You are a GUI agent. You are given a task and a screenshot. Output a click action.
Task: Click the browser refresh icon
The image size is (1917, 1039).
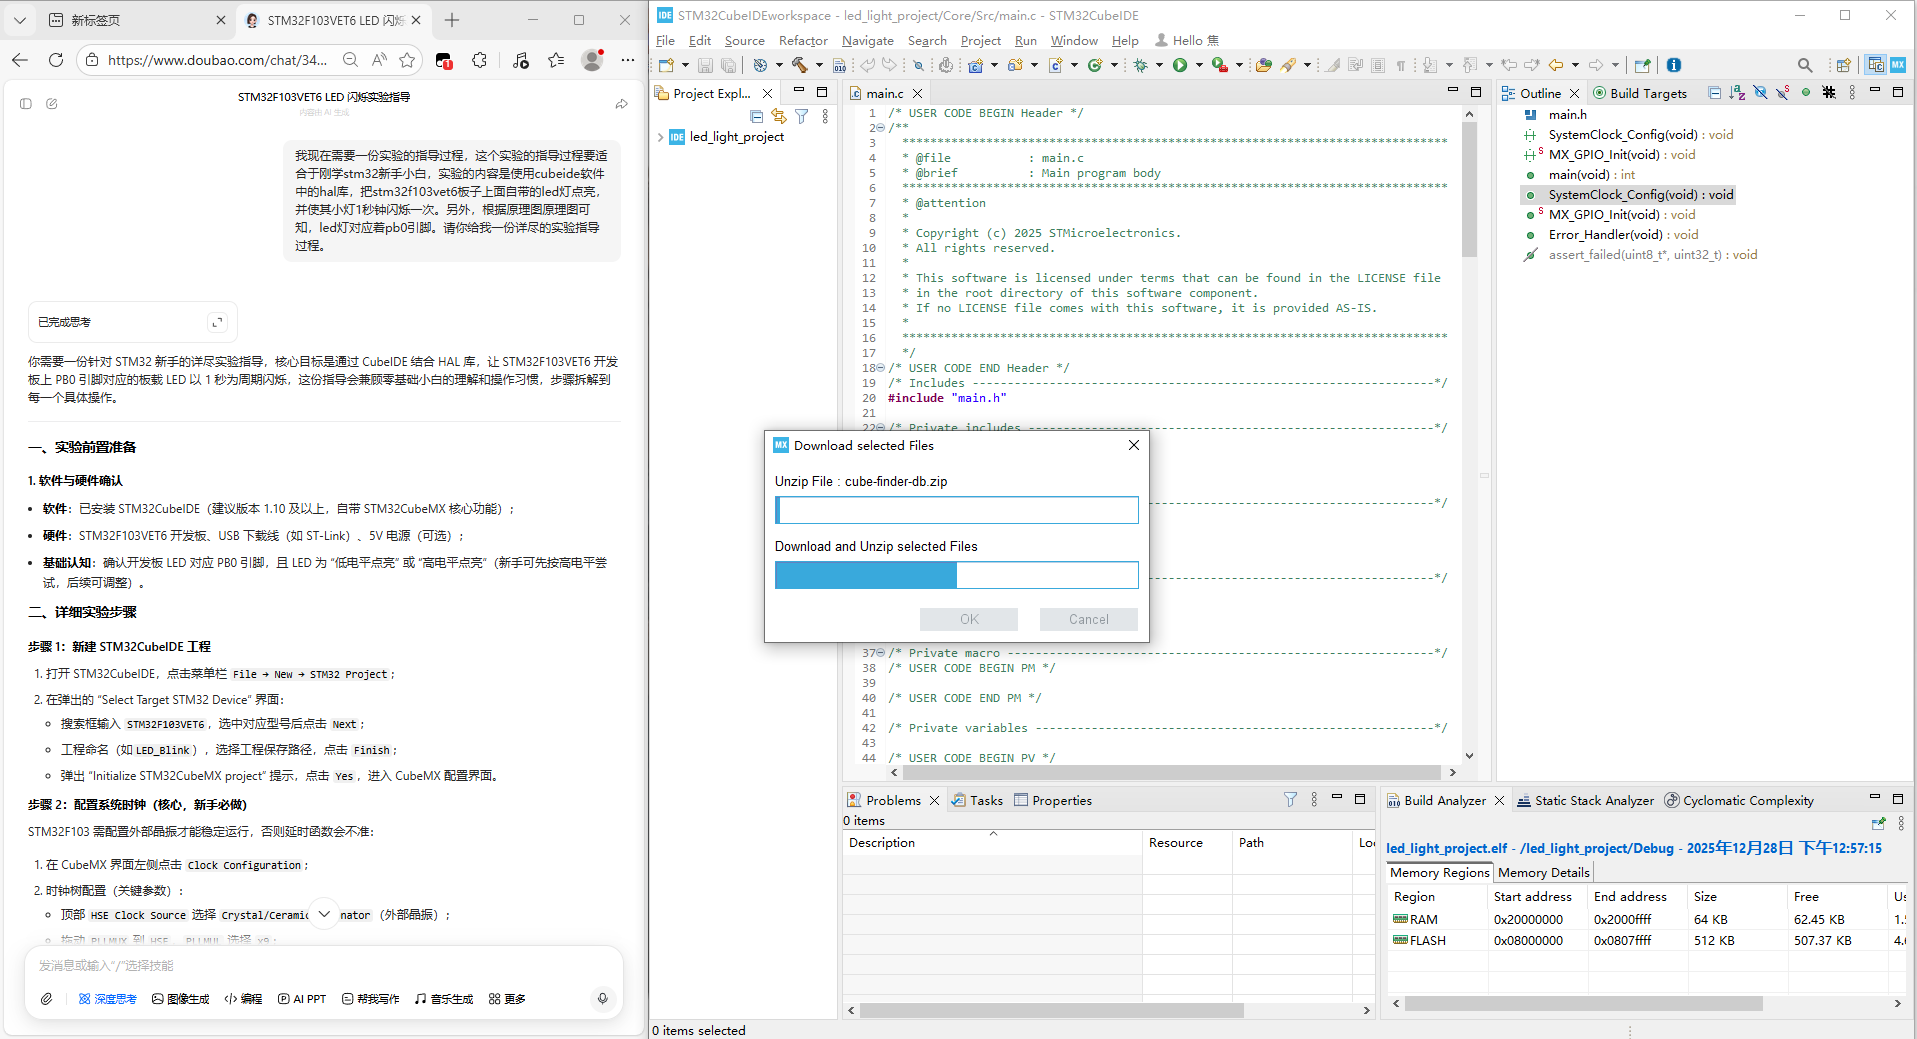(x=56, y=60)
